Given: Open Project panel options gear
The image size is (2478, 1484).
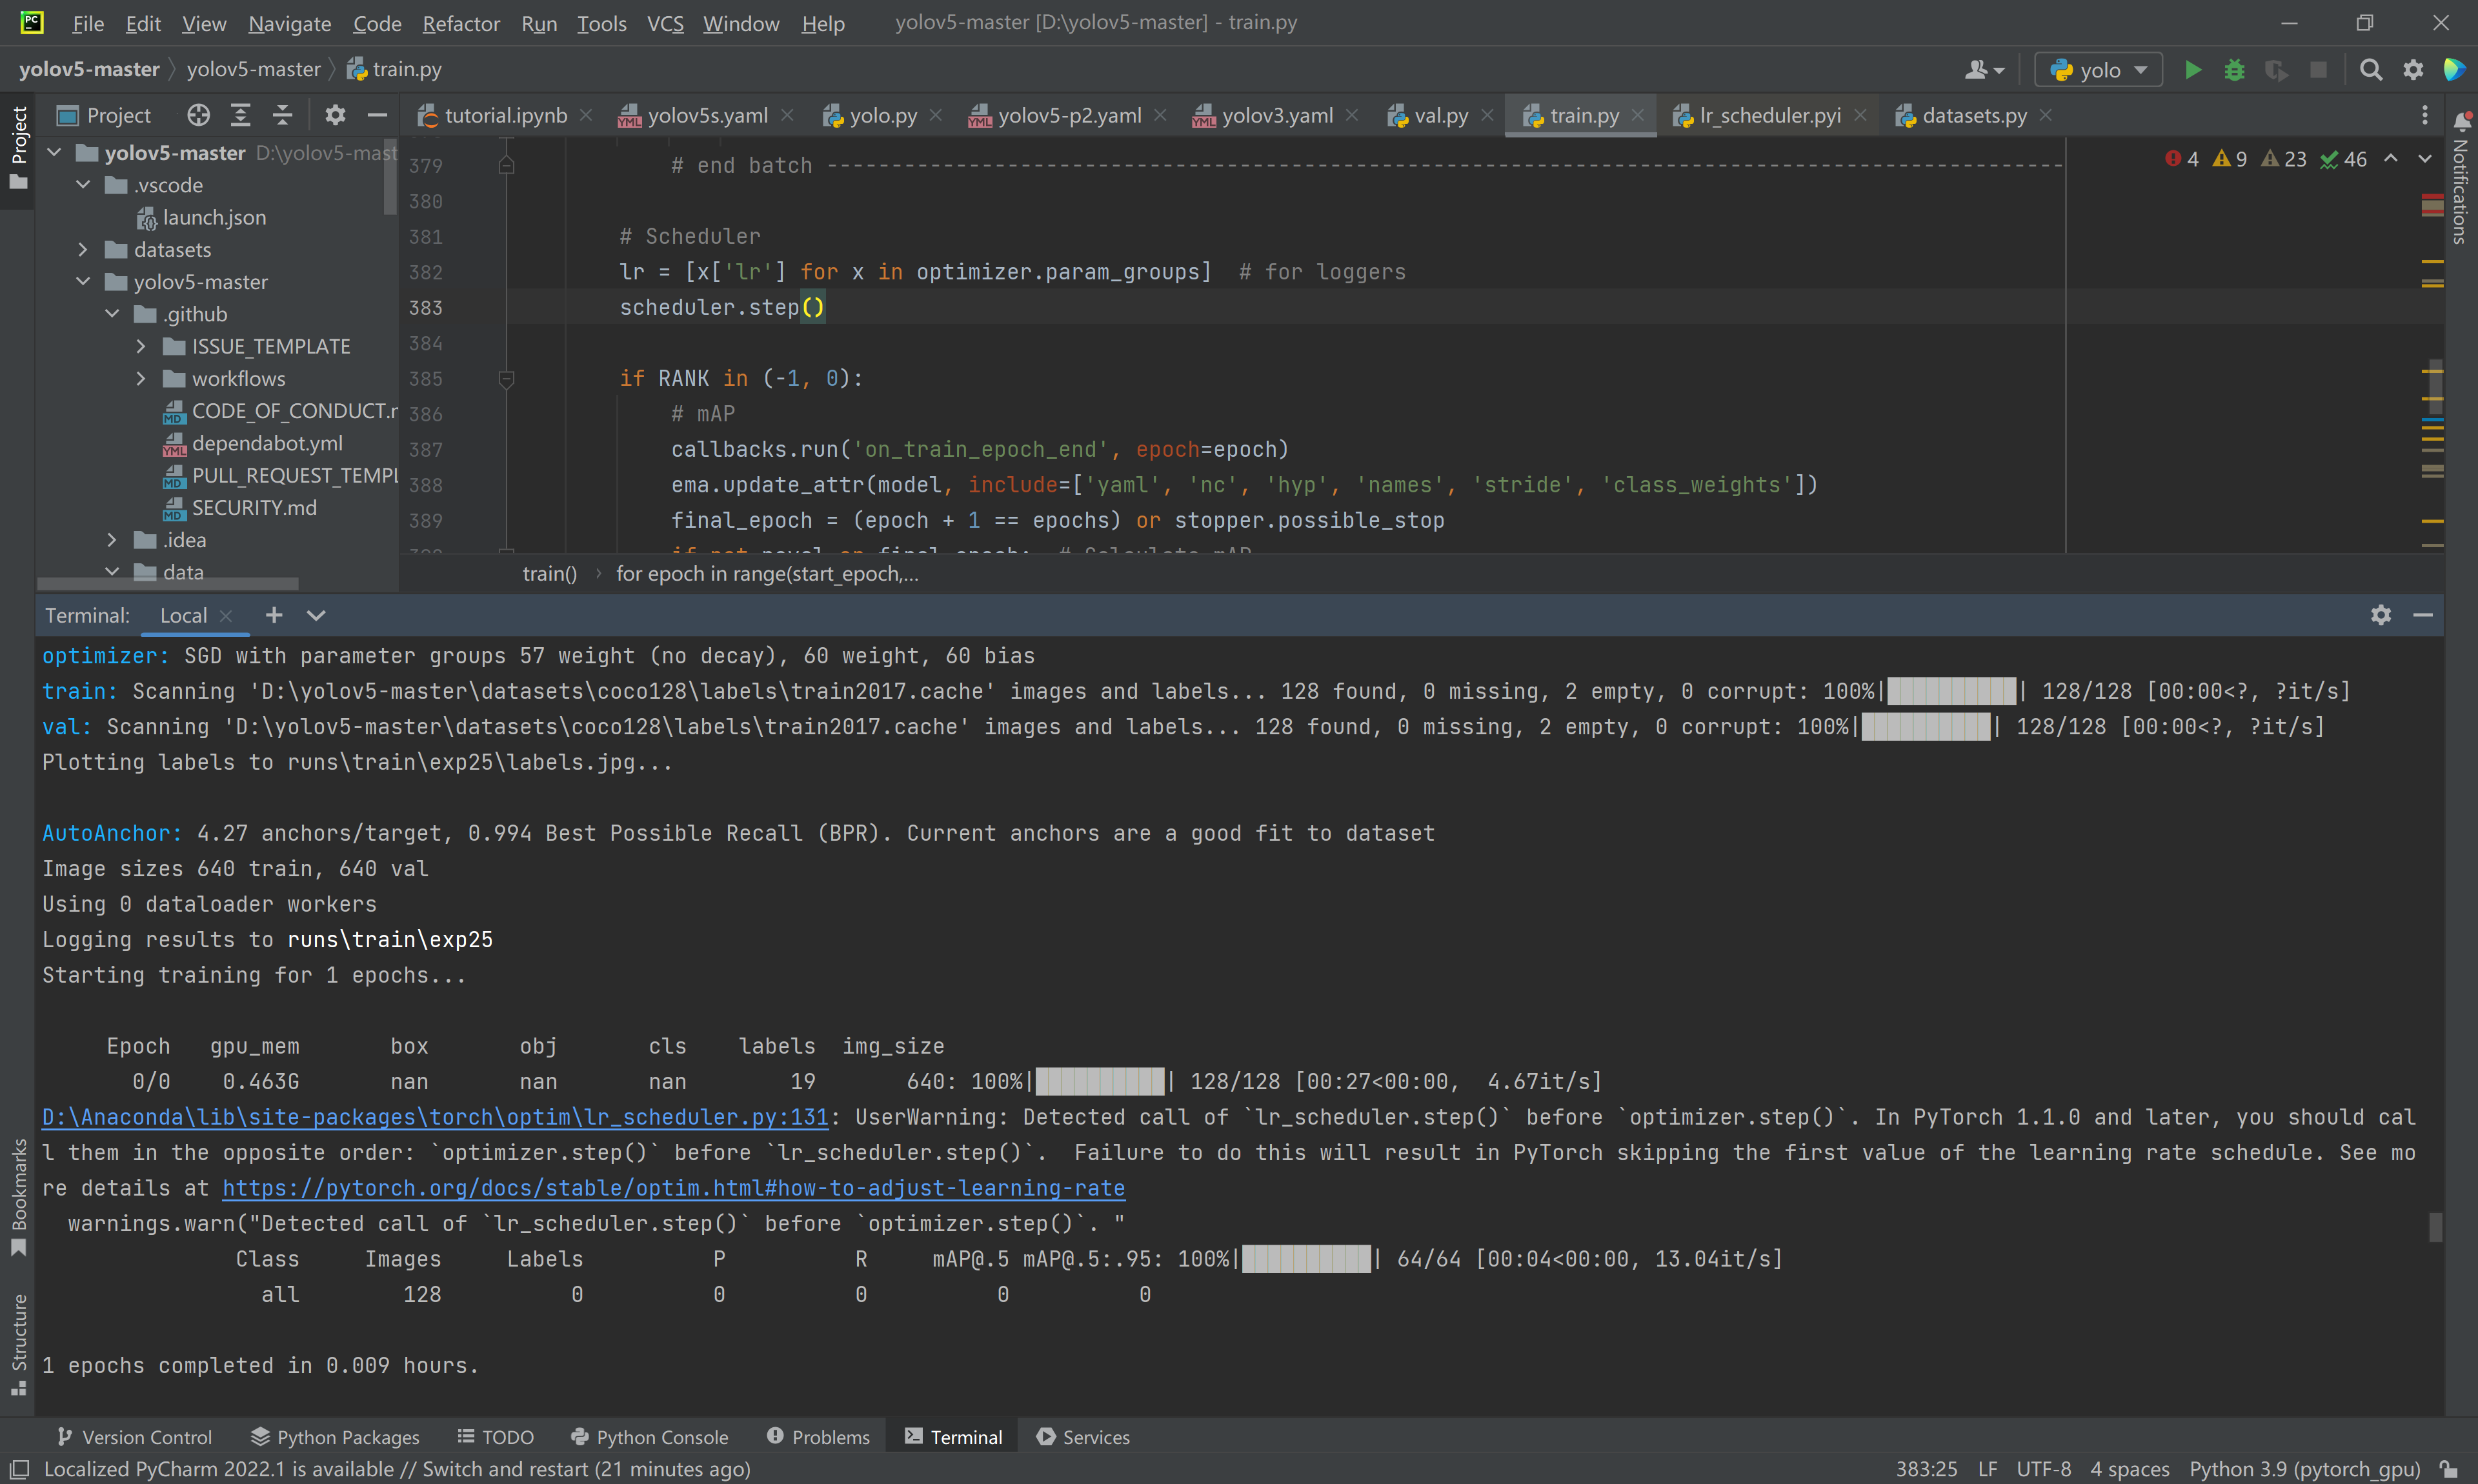Looking at the screenshot, I should click(x=335, y=115).
